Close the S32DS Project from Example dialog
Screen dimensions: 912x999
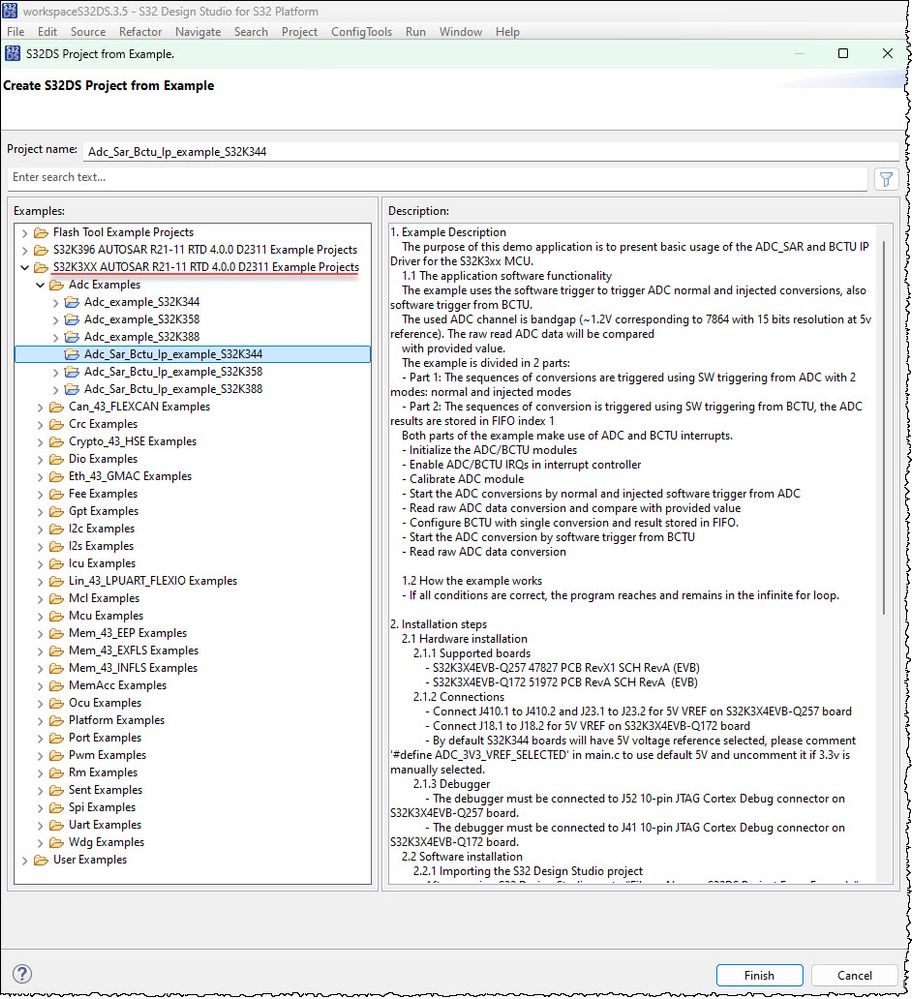(887, 54)
